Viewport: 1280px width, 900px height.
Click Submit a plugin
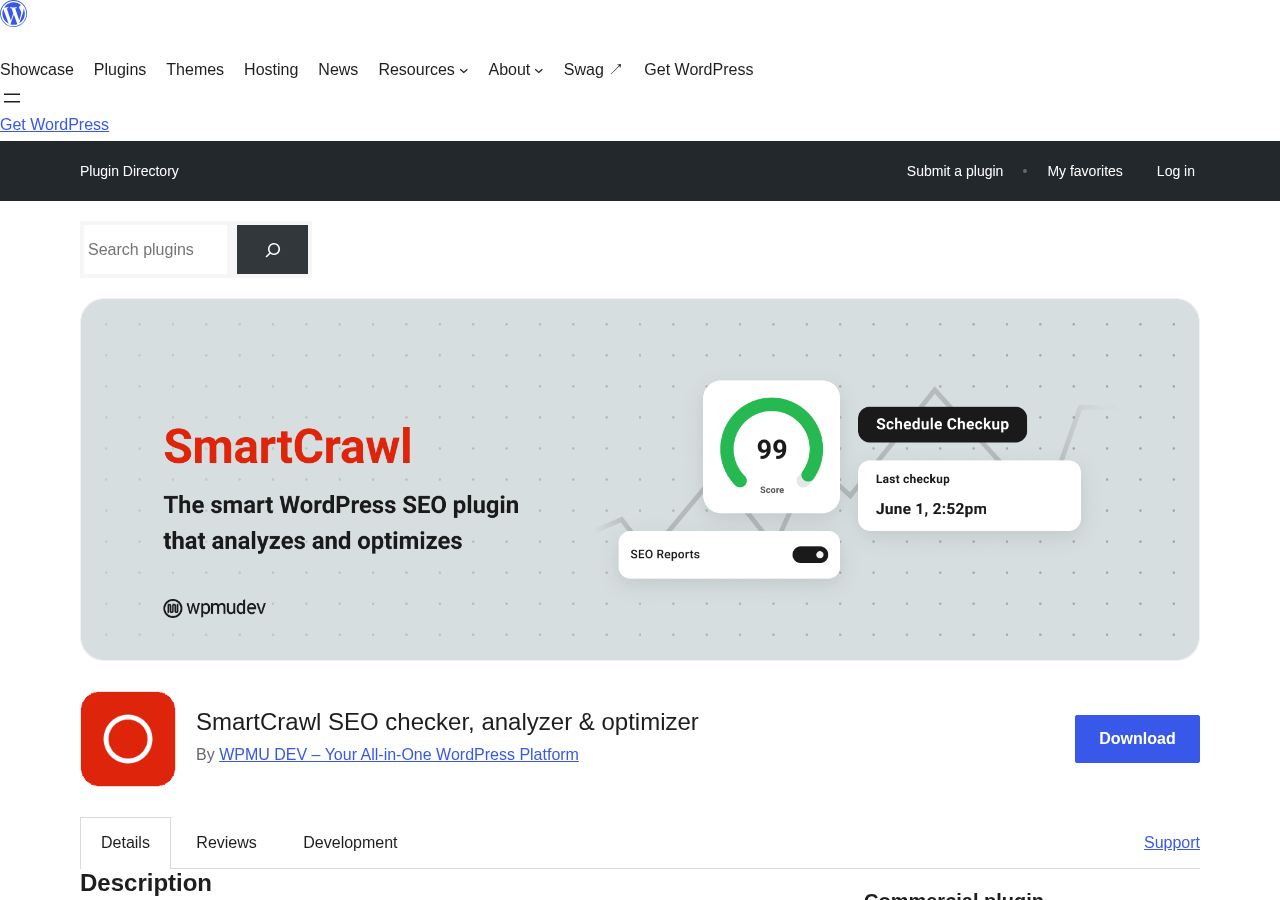click(955, 171)
